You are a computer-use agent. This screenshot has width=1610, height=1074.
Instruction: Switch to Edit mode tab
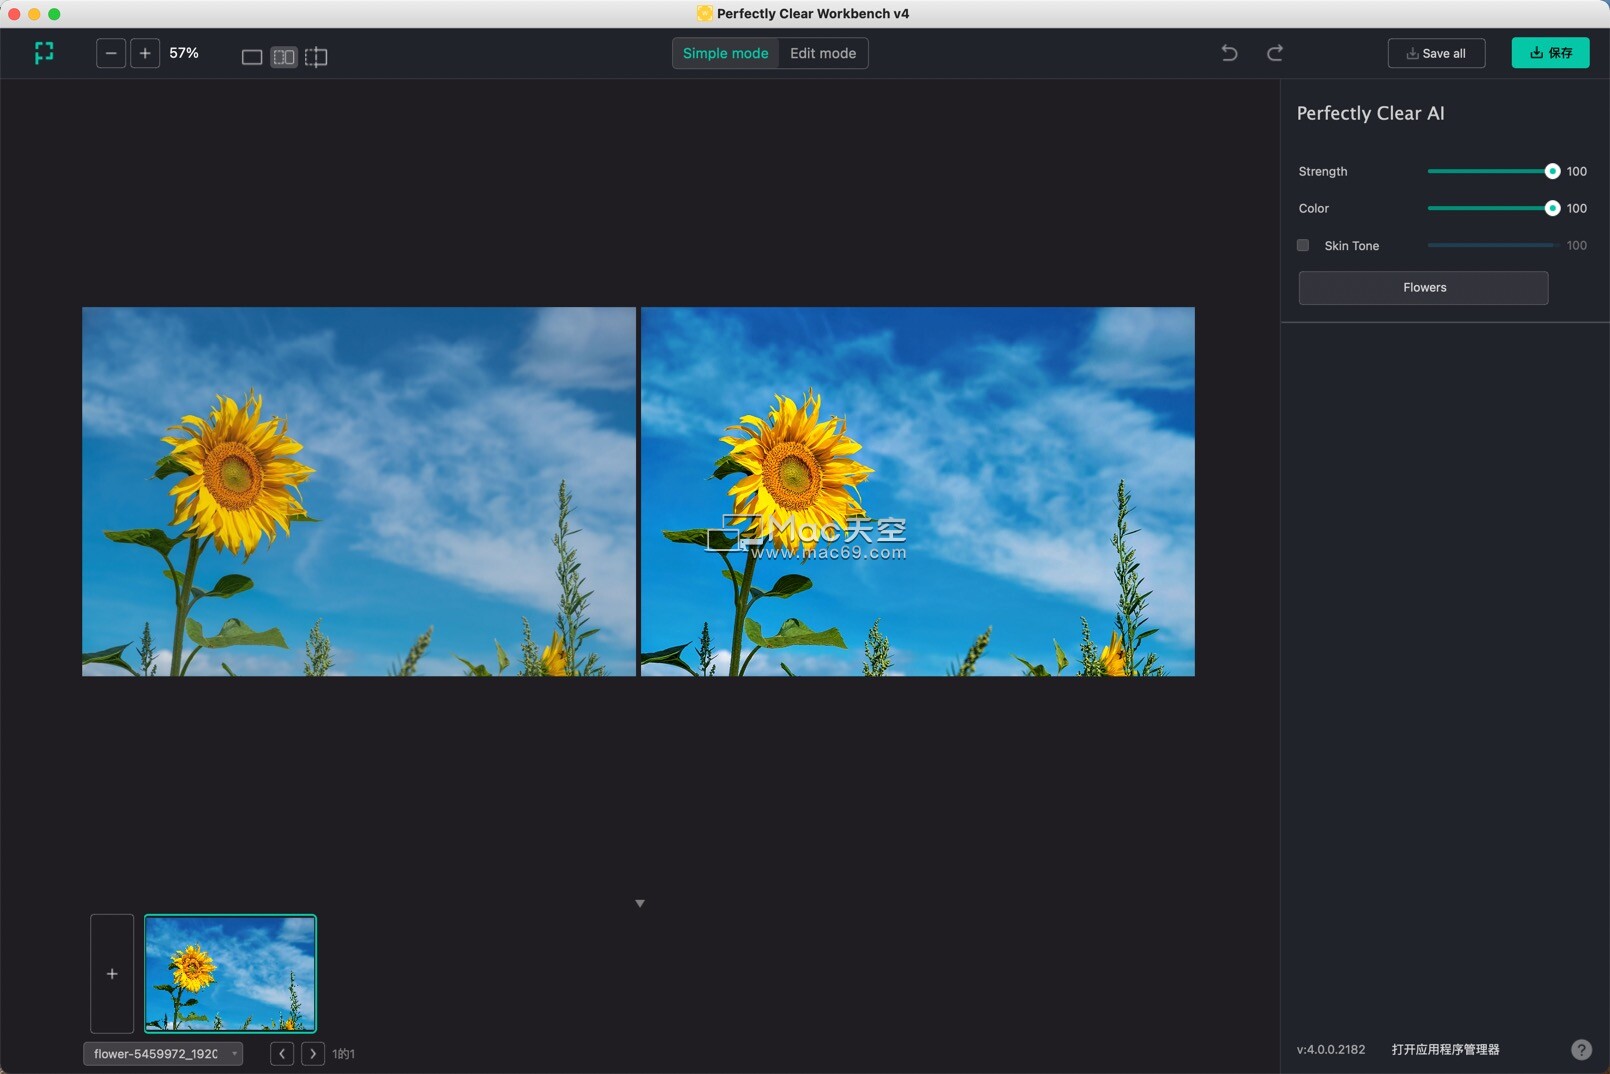(x=823, y=53)
